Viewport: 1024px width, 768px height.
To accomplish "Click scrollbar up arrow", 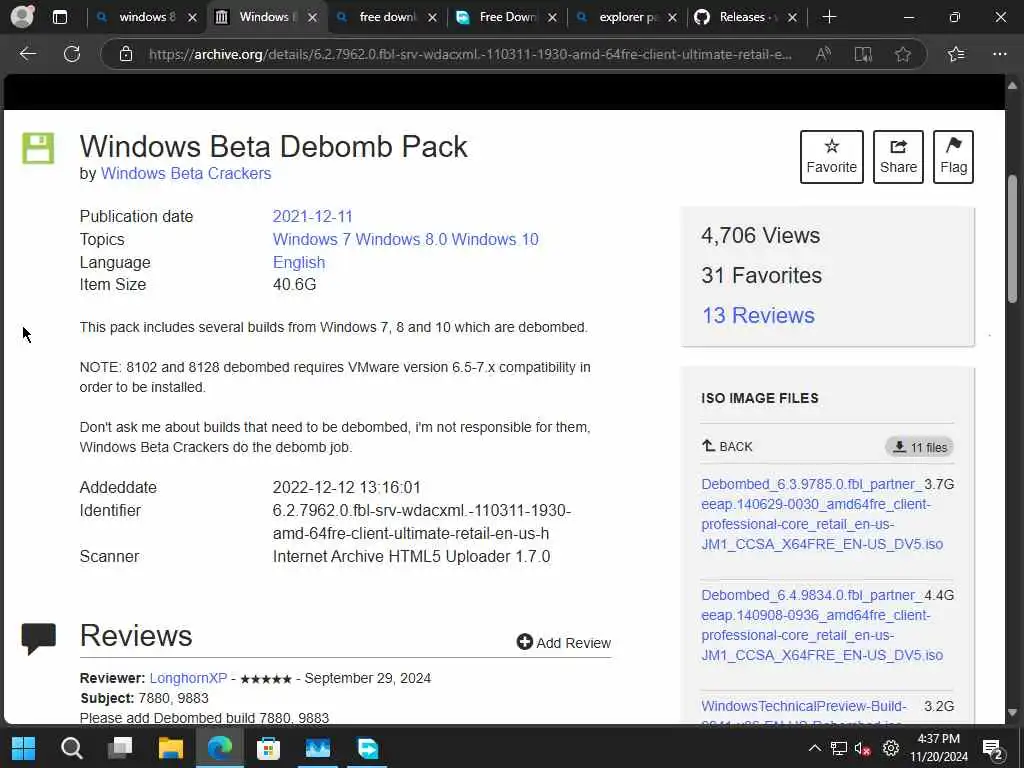I will pos(1012,86).
